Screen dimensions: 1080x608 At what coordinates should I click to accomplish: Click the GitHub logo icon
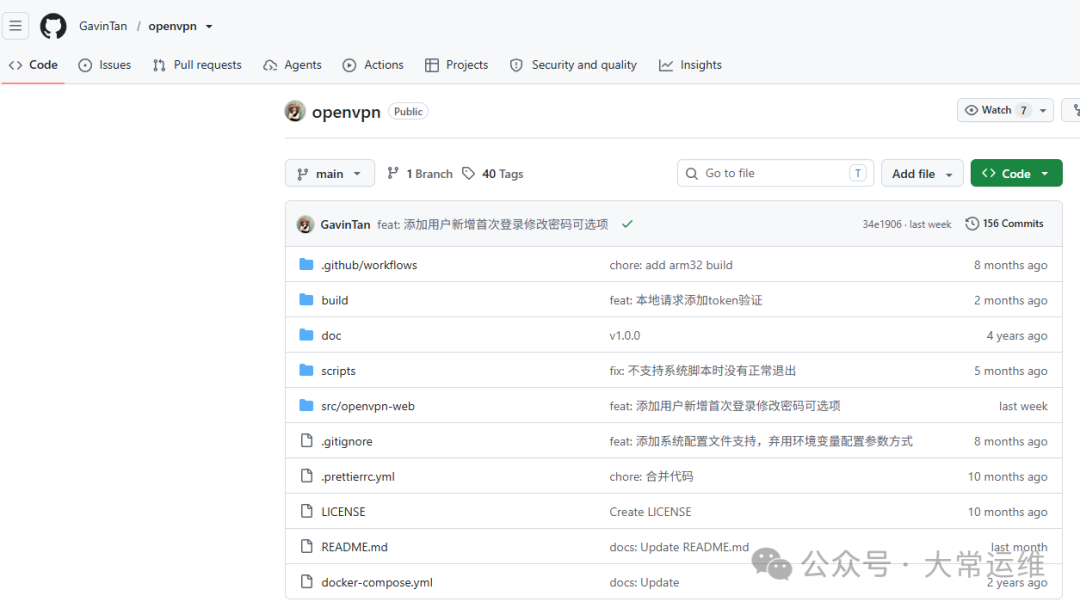(53, 26)
